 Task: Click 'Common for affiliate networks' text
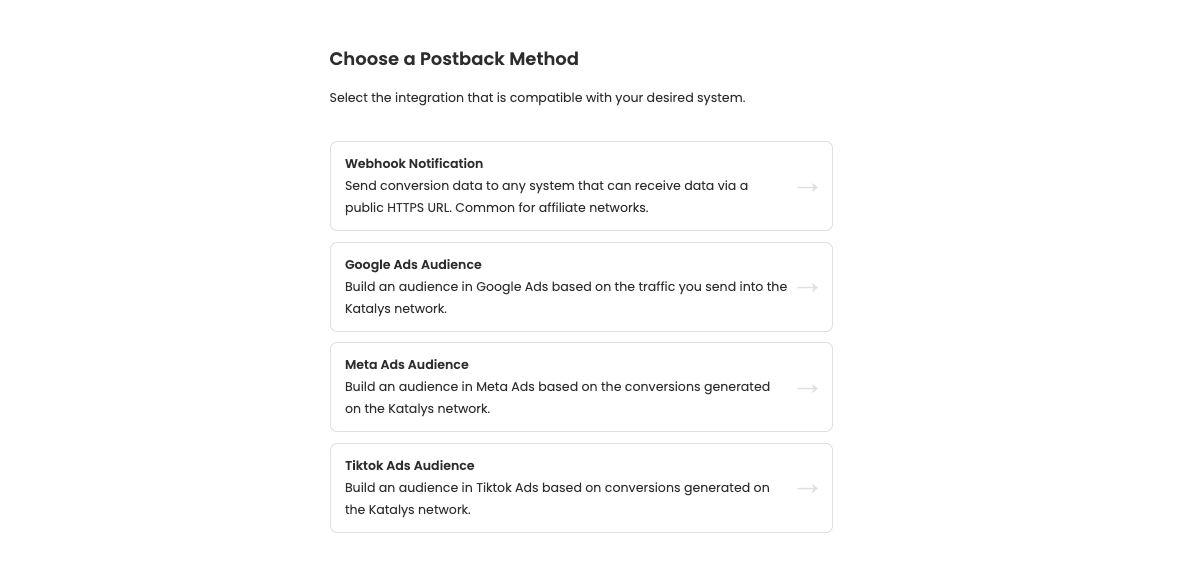point(551,208)
